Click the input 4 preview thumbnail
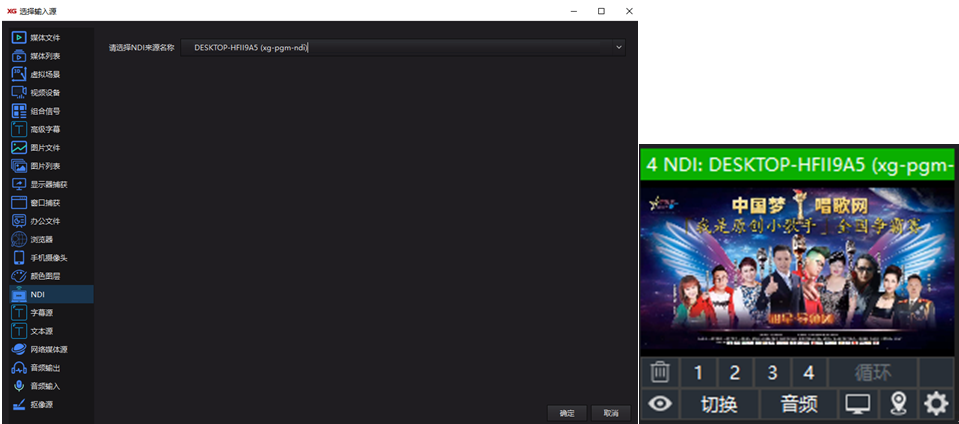Viewport: 959px width, 424px height. tap(798, 269)
